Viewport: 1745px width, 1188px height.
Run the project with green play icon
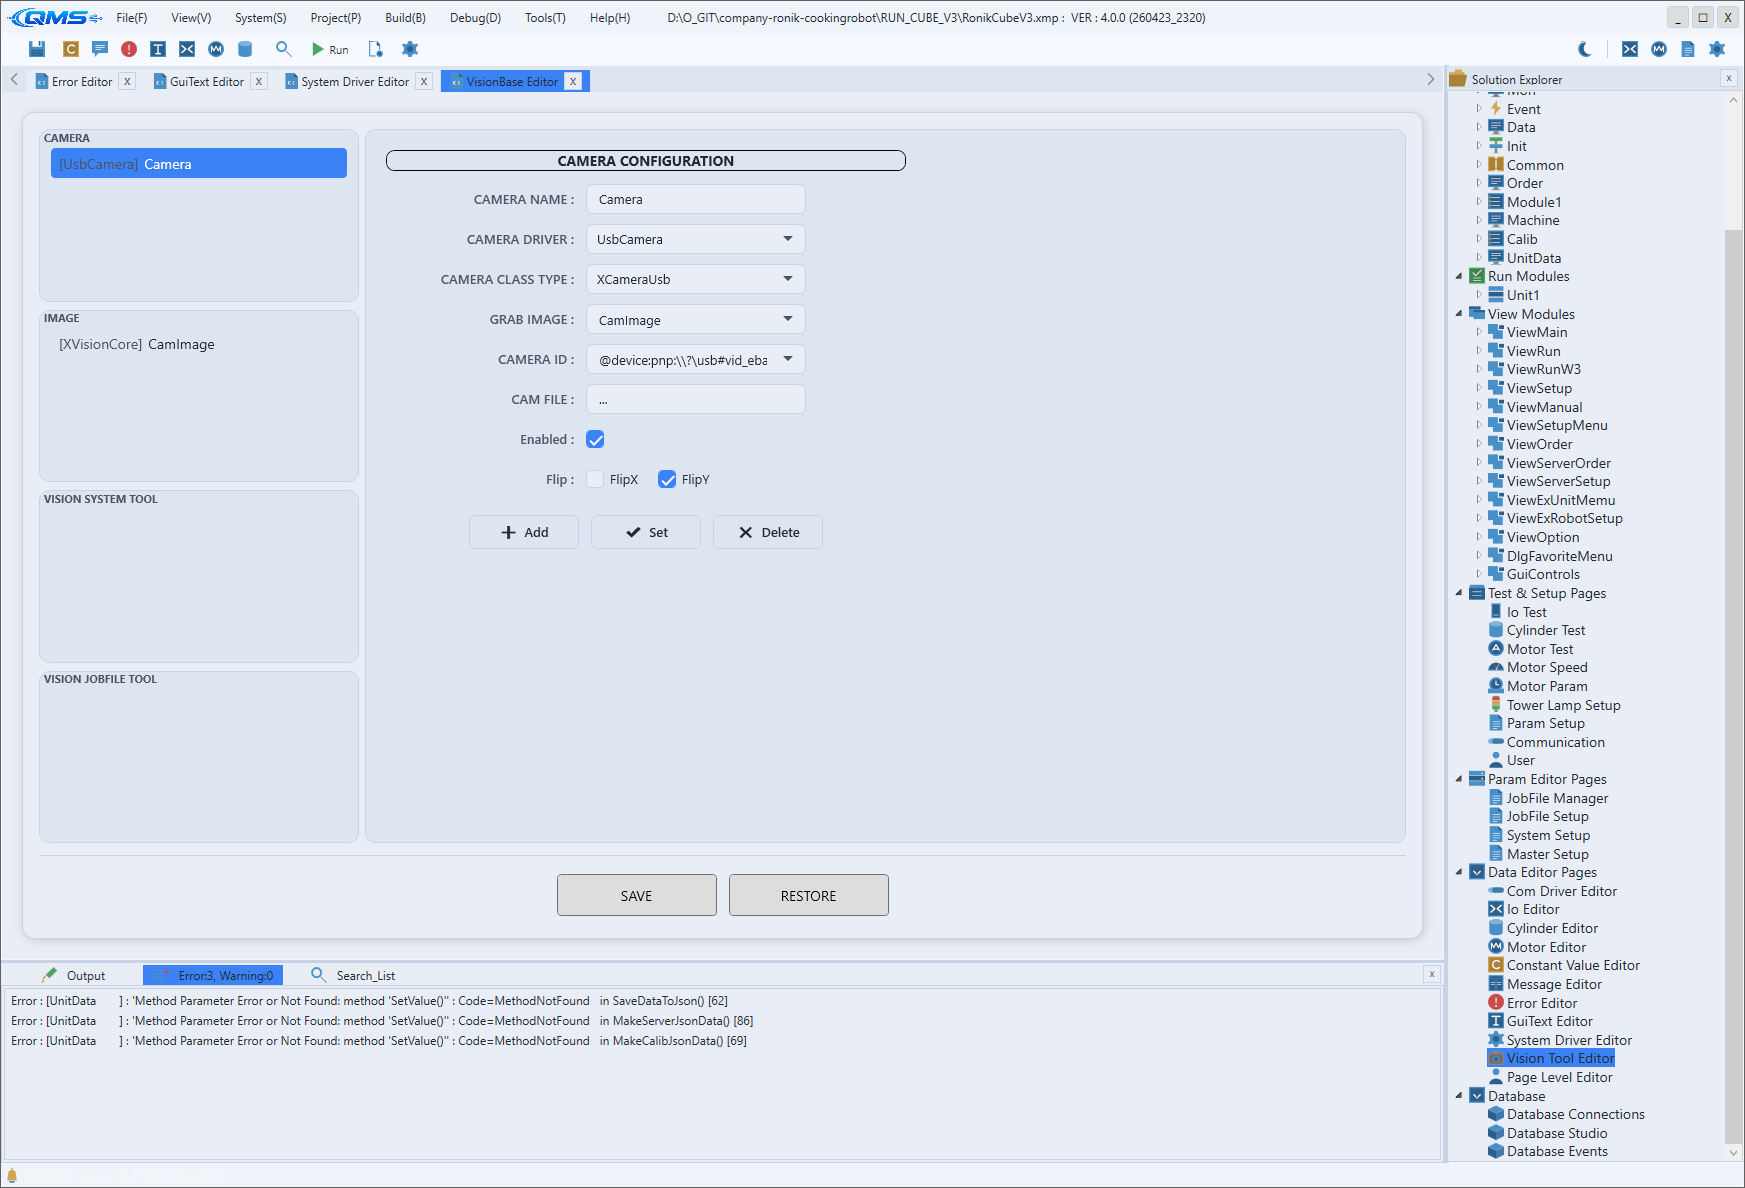pos(329,49)
